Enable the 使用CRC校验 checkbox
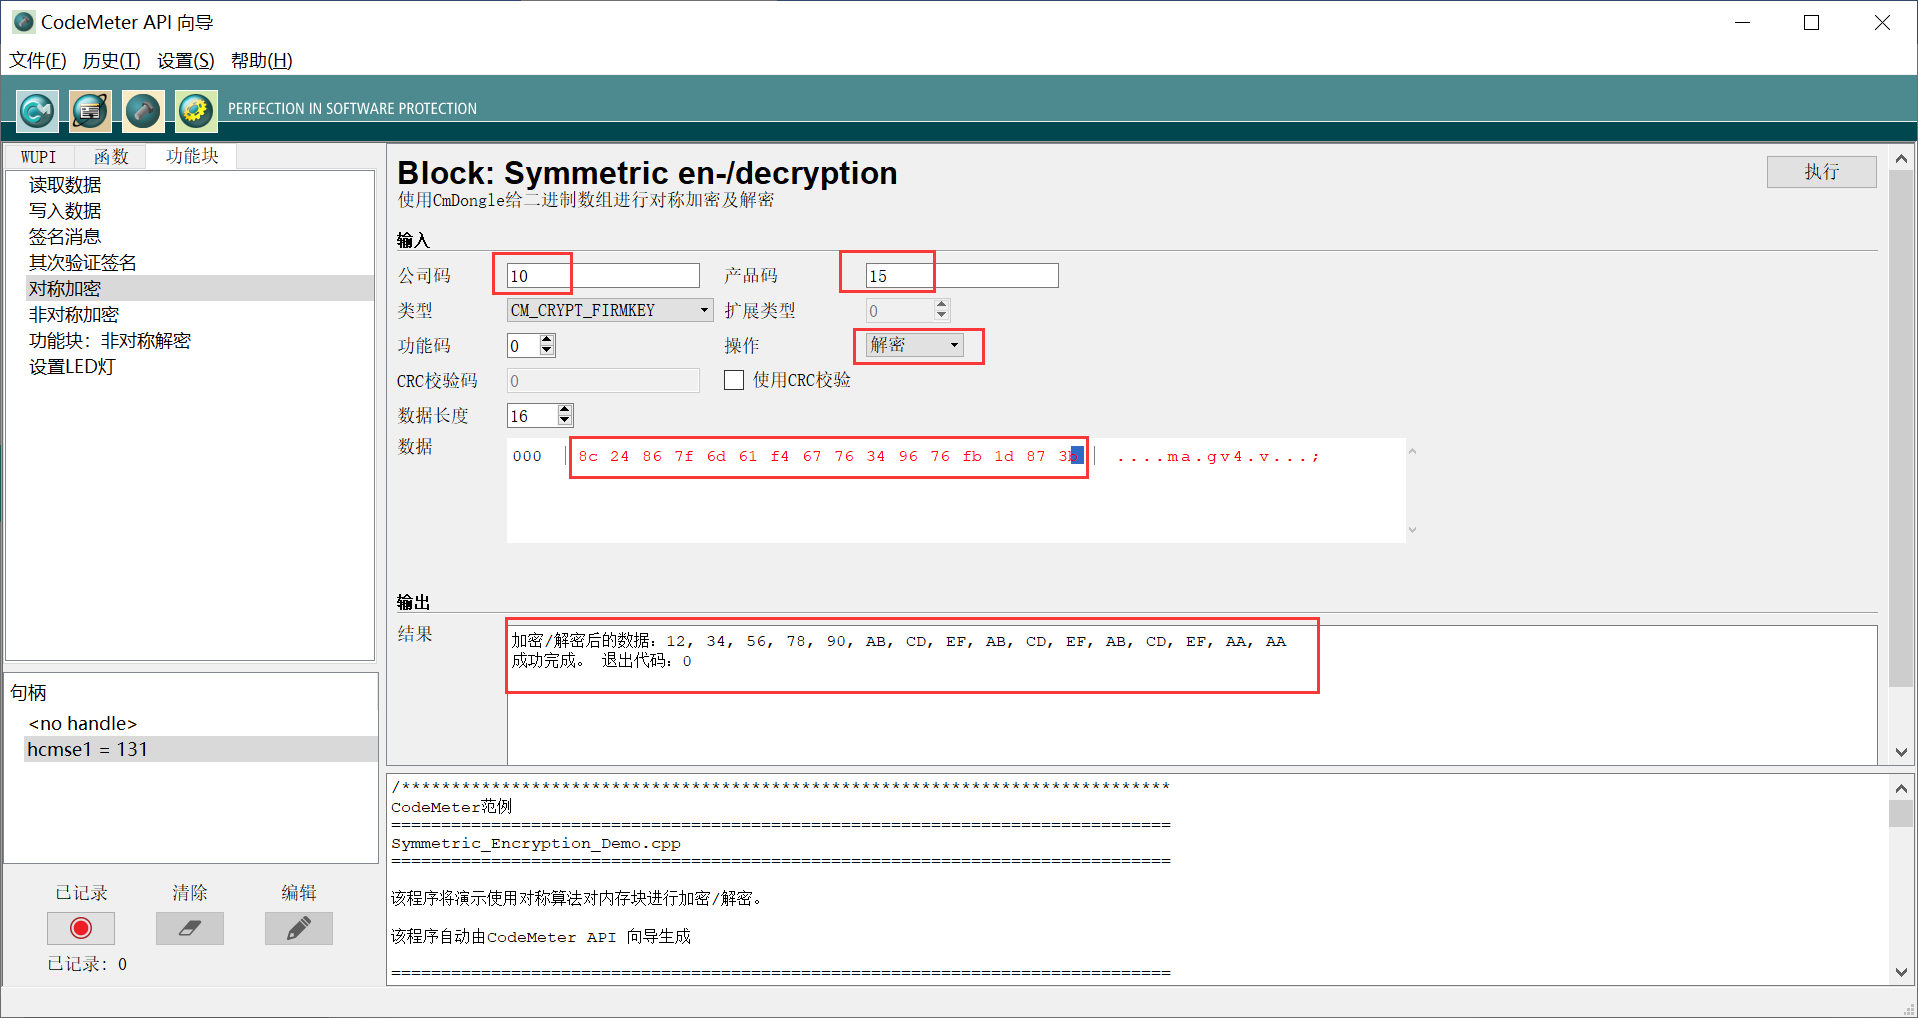Image resolution: width=1918 pixels, height=1018 pixels. pos(734,380)
